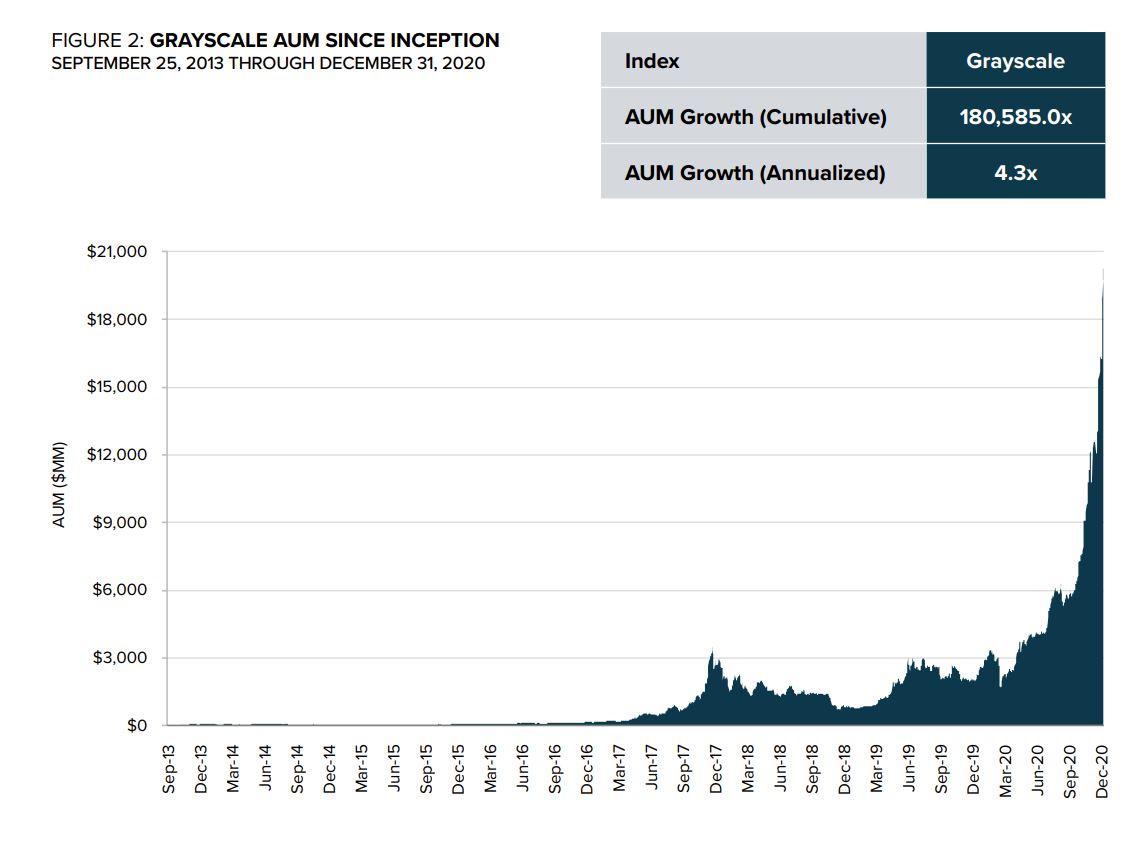Screen dimensions: 1148x841
Task: Click the 'Jun-19' x-axis label
Action: pyautogui.click(x=909, y=768)
